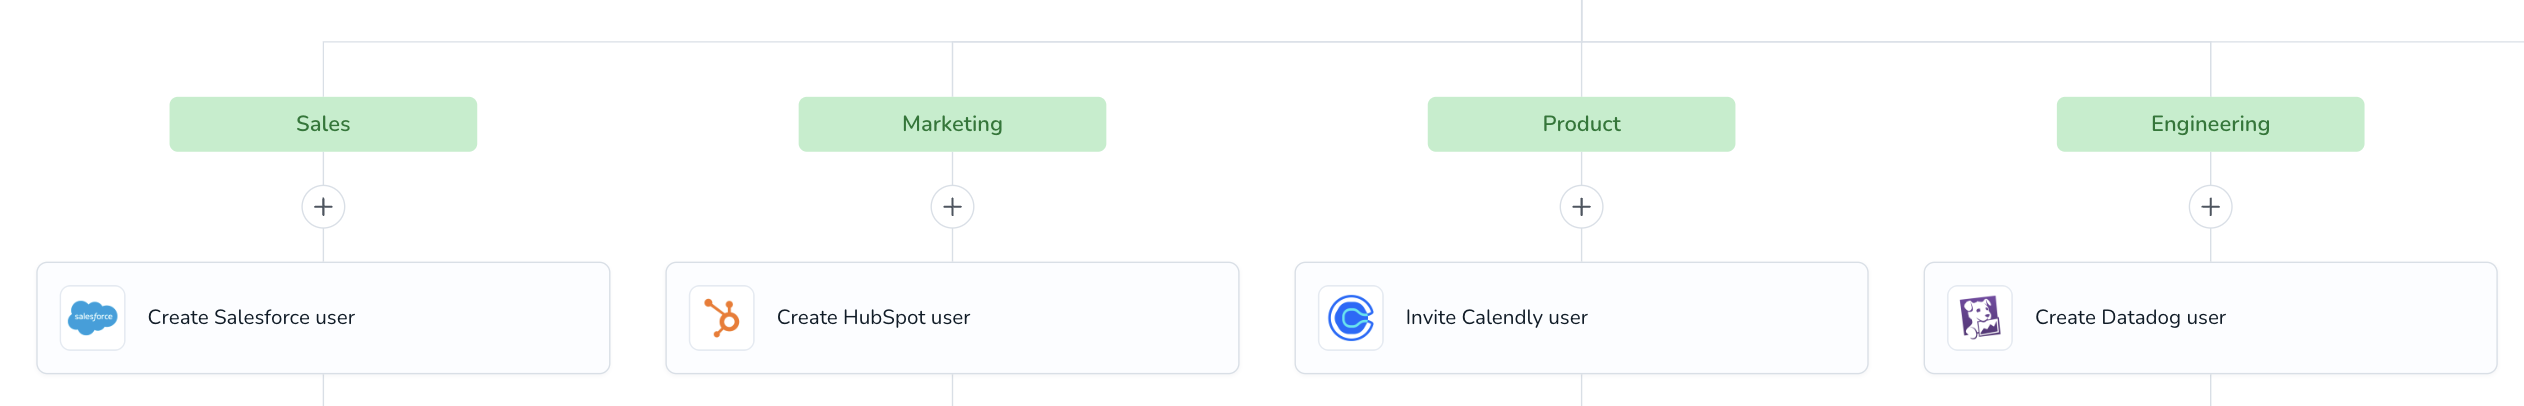Select the Product branch label
Screen dimensions: 2524x406
click(1581, 124)
